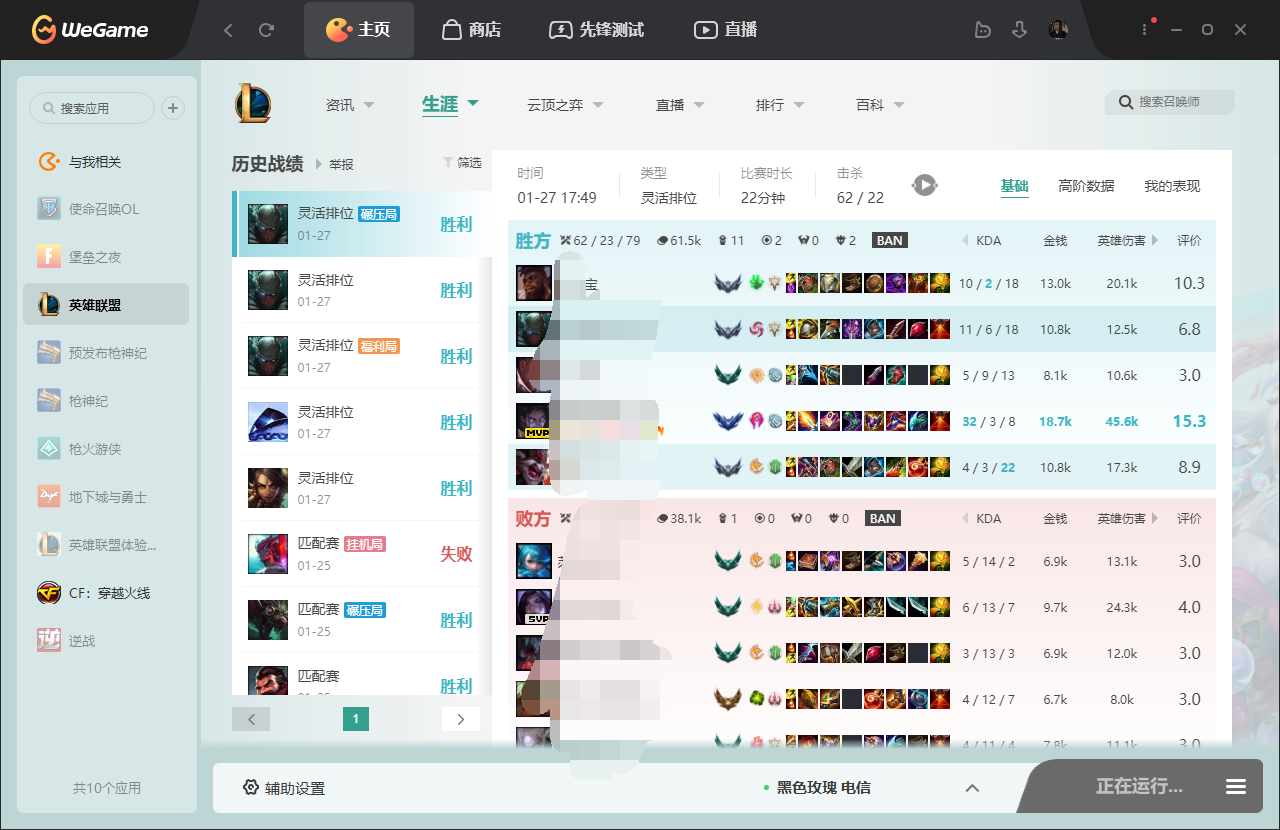Image resolution: width=1280 pixels, height=830 pixels.
Task: Click the League of Legends logo icon
Action: pos(253,104)
